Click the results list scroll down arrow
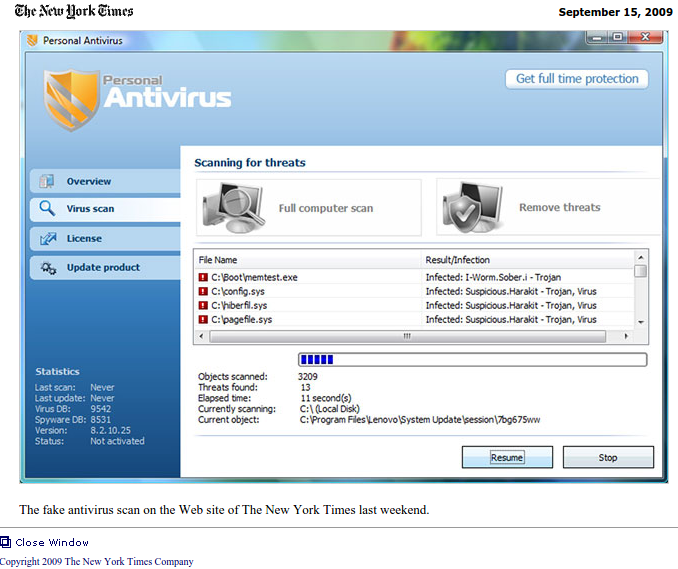Screen dimensions: 678x569 (641, 322)
